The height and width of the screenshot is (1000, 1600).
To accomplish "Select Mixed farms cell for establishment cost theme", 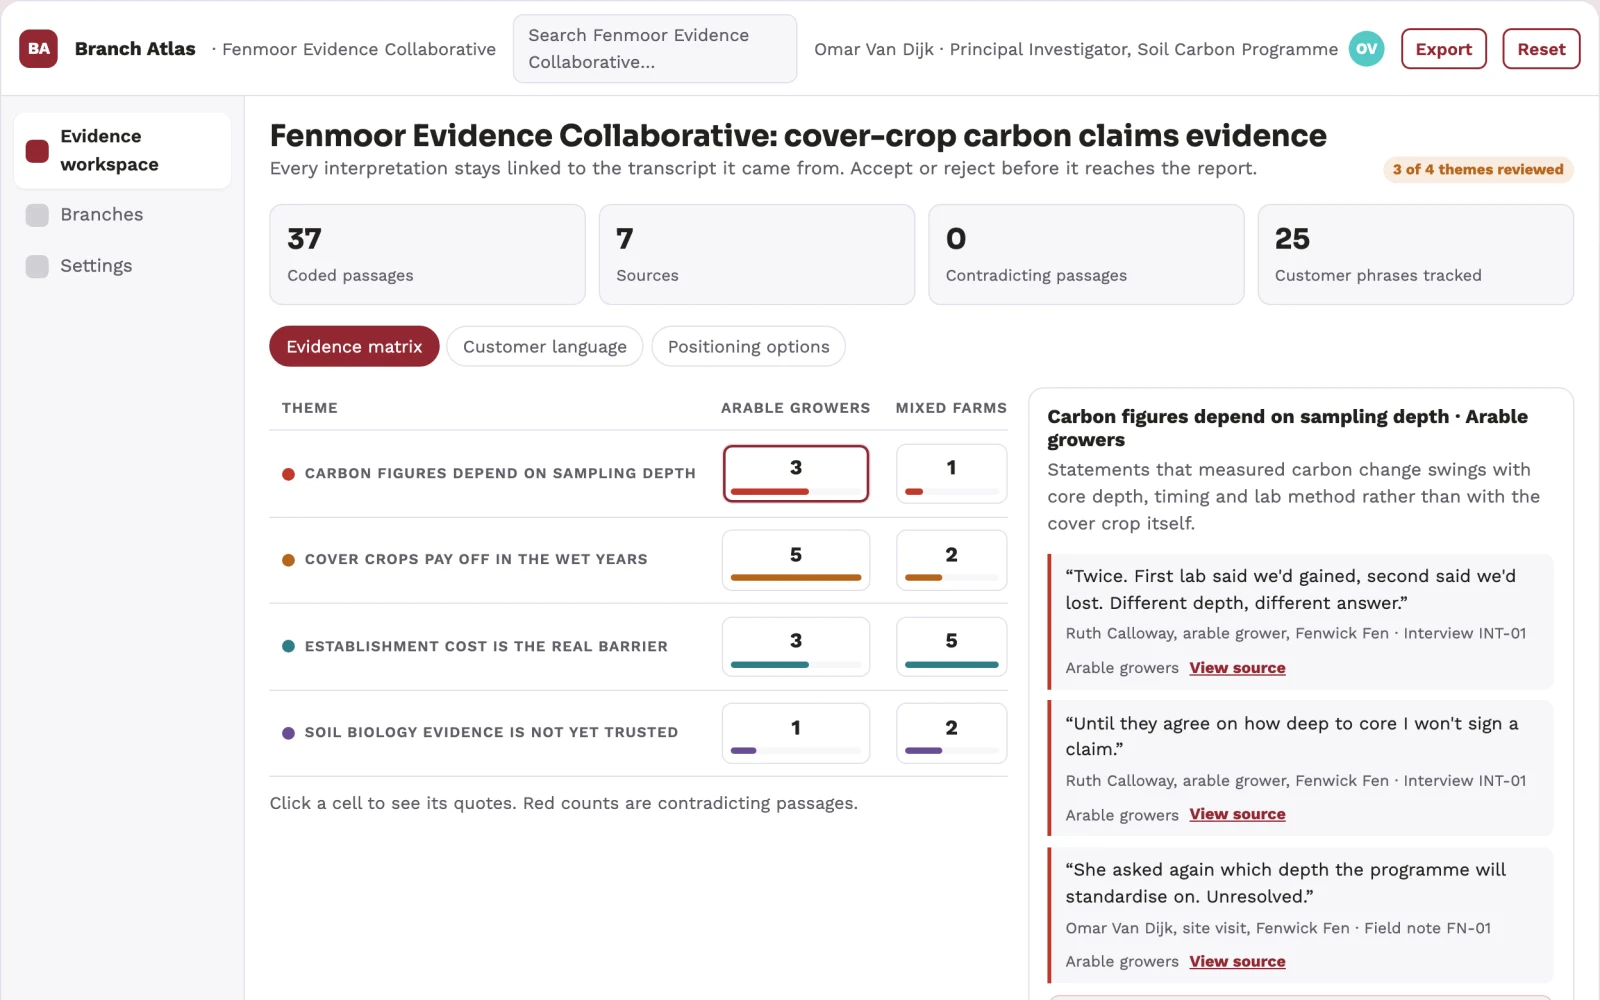I will pos(951,647).
